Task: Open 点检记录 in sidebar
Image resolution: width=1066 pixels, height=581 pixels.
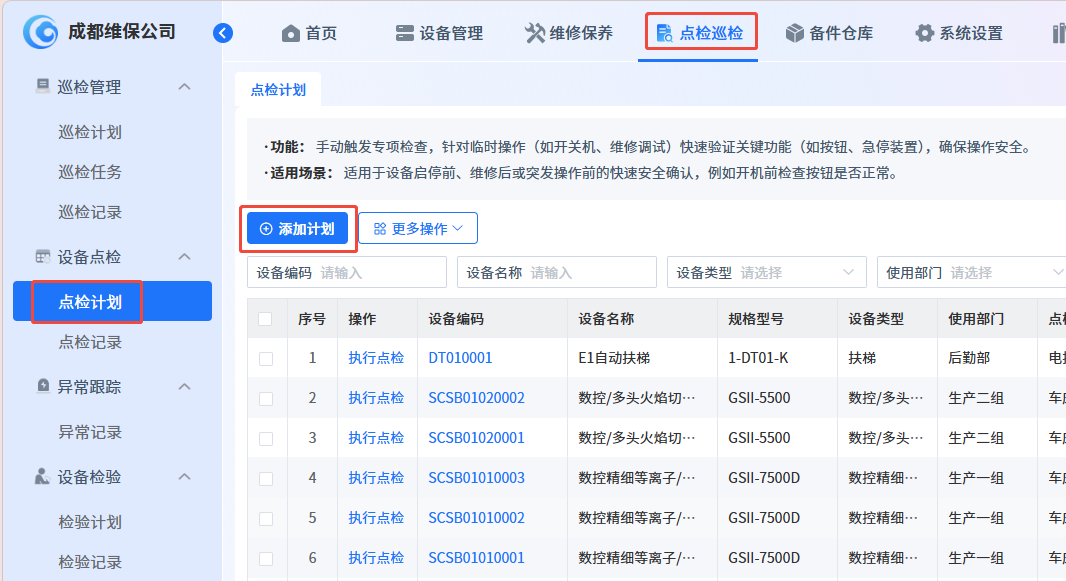Action: tap(90, 342)
